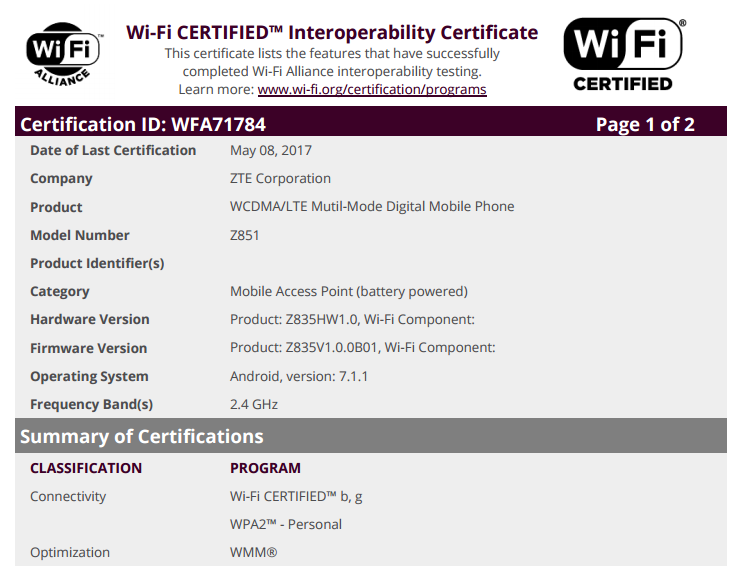The image size is (745, 581).
Task: Open the www.wi-fi.org/certification/programs link
Action: click(x=372, y=89)
